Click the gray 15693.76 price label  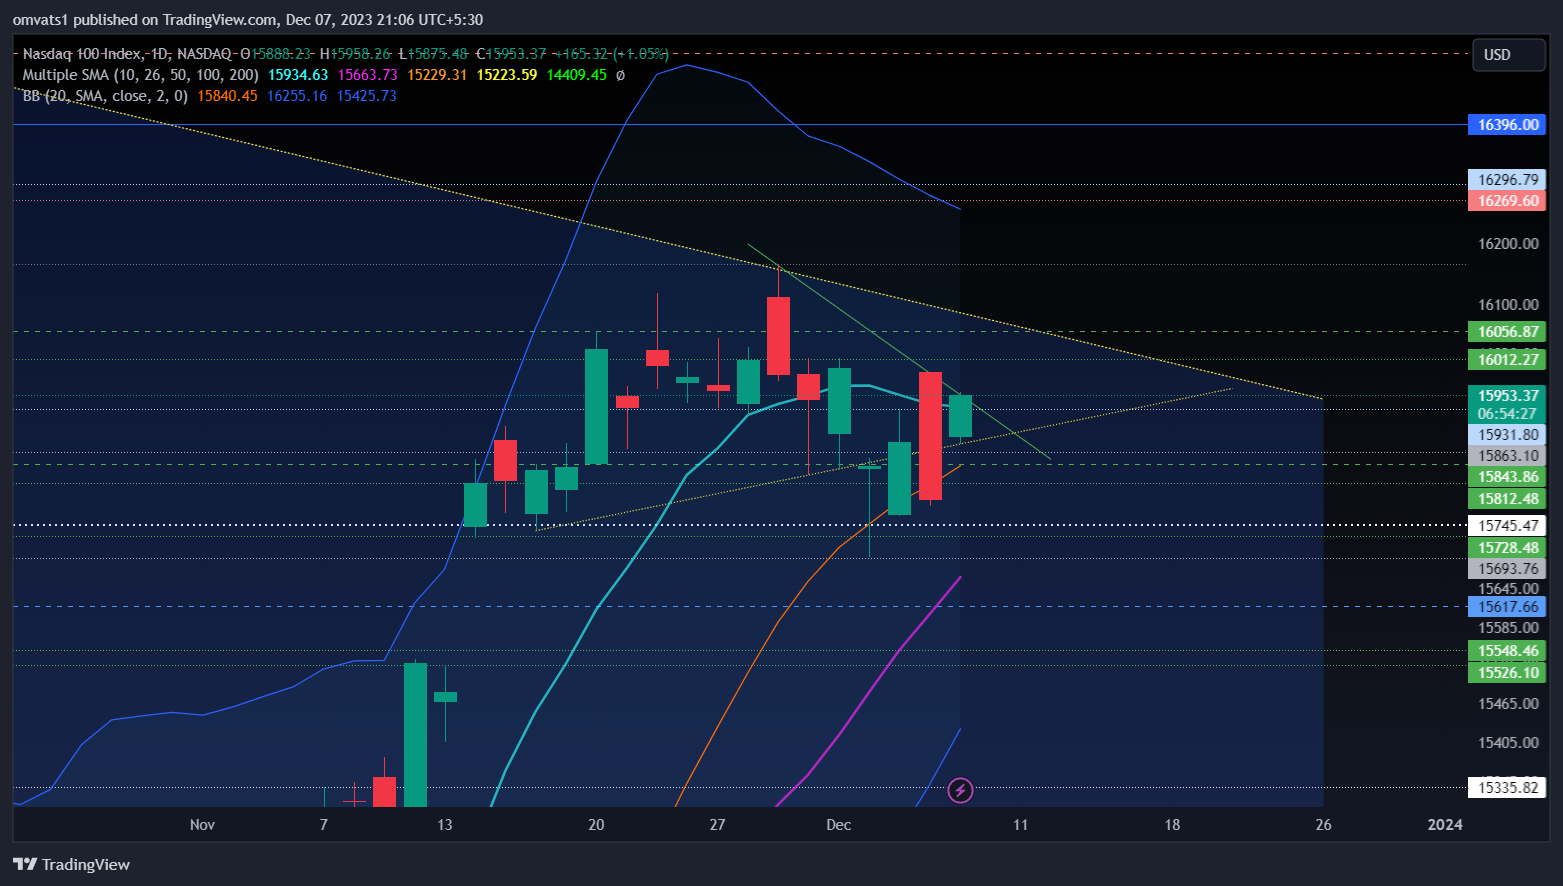[1507, 569]
